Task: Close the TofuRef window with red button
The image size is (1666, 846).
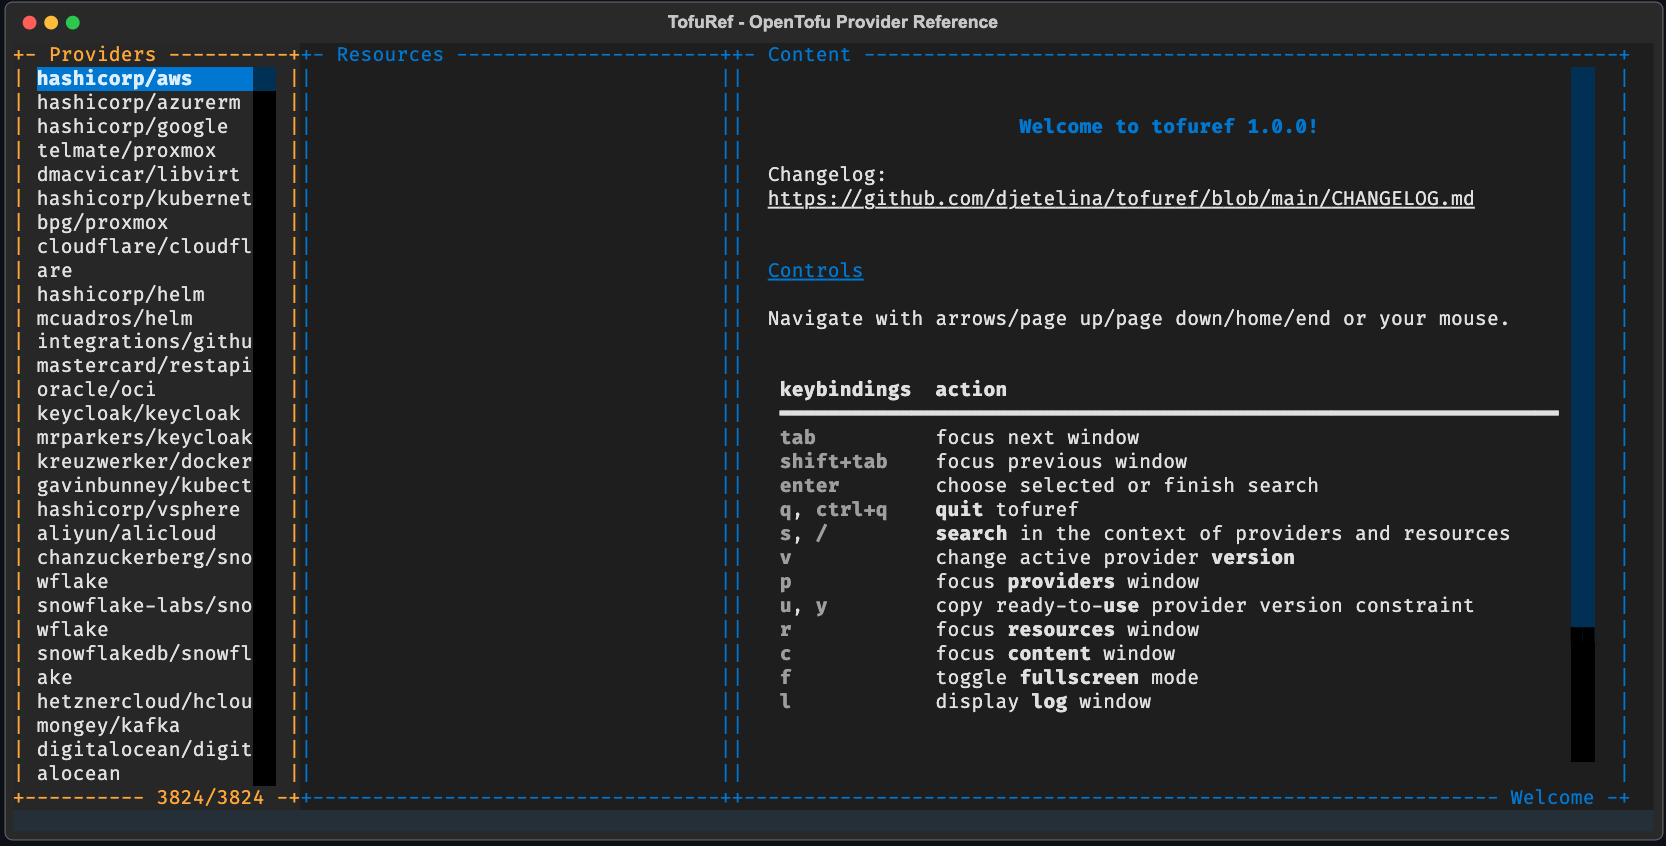Action: pyautogui.click(x=29, y=22)
